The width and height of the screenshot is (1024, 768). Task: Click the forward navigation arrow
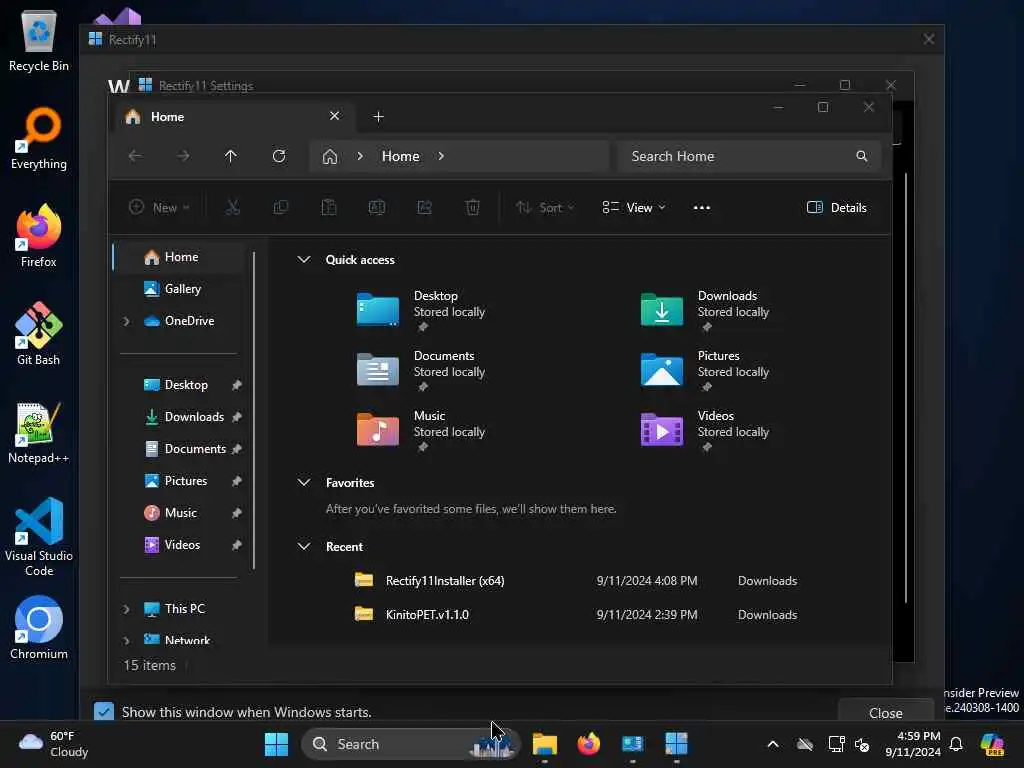pos(184,156)
